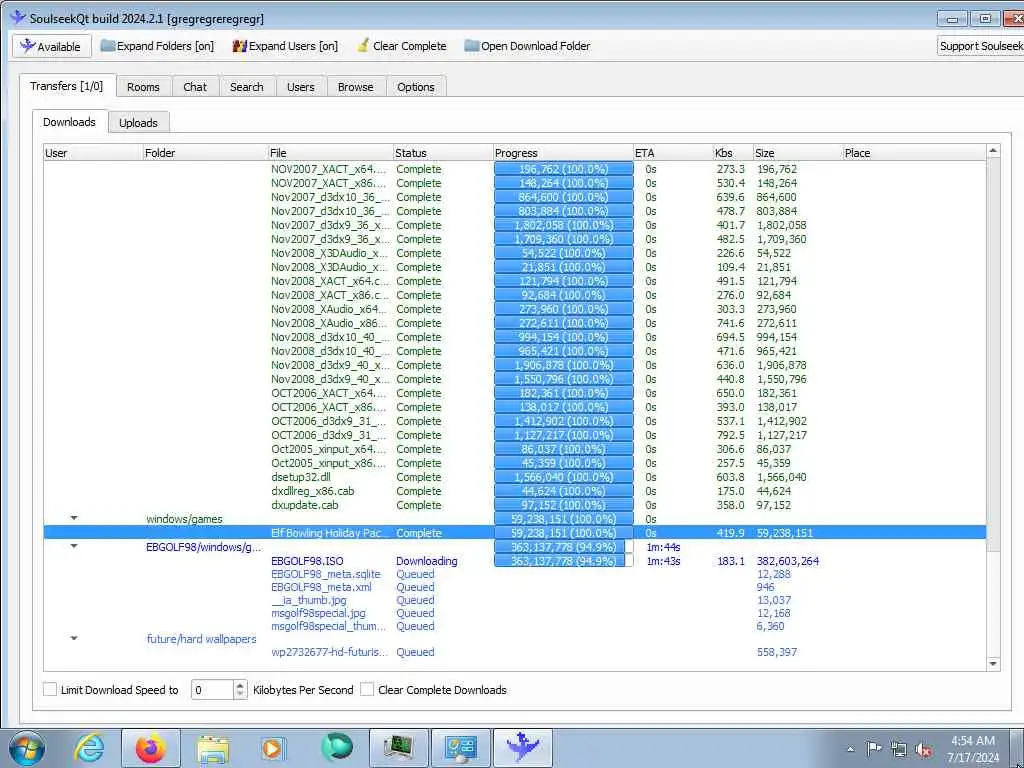Viewport: 1024px width, 768px height.
Task: Select the dxupdate.cab file row
Action: [515, 505]
